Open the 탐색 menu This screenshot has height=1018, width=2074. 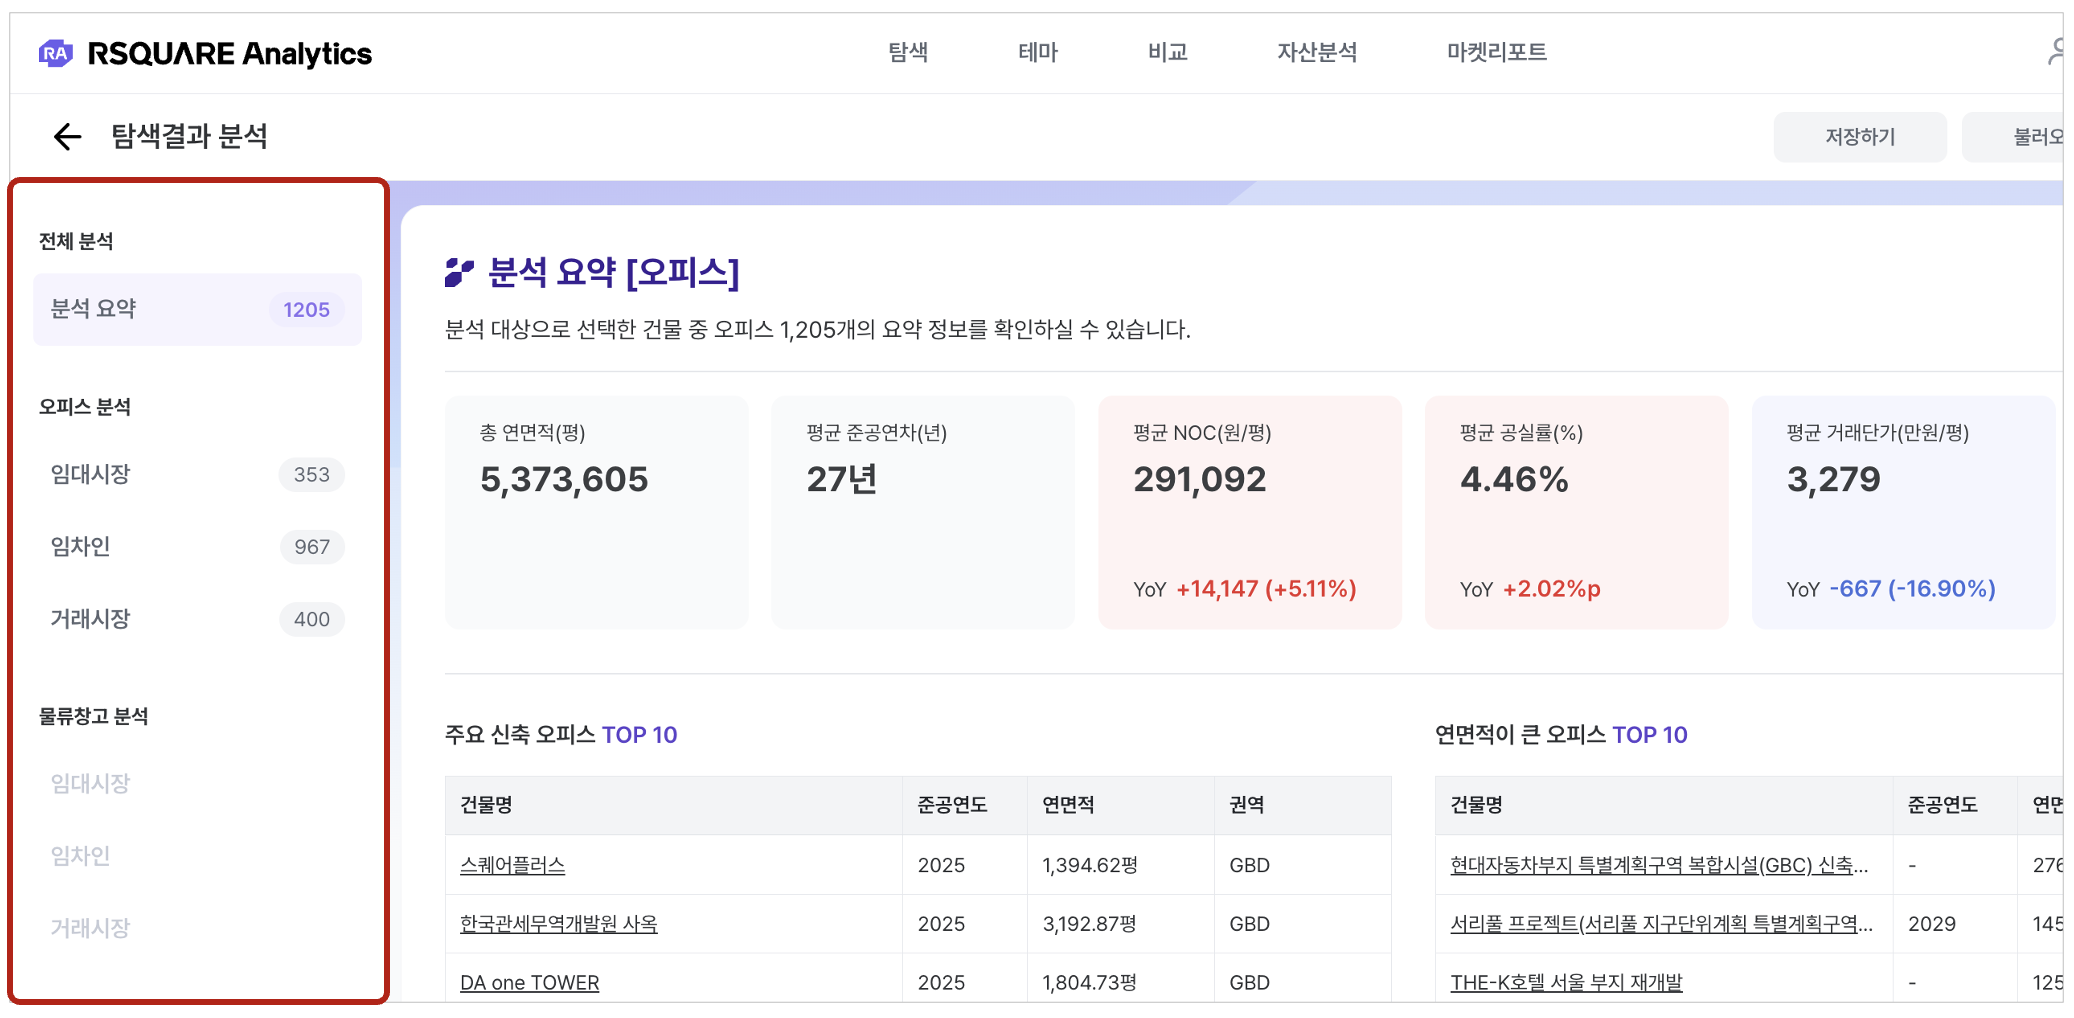pos(908,52)
